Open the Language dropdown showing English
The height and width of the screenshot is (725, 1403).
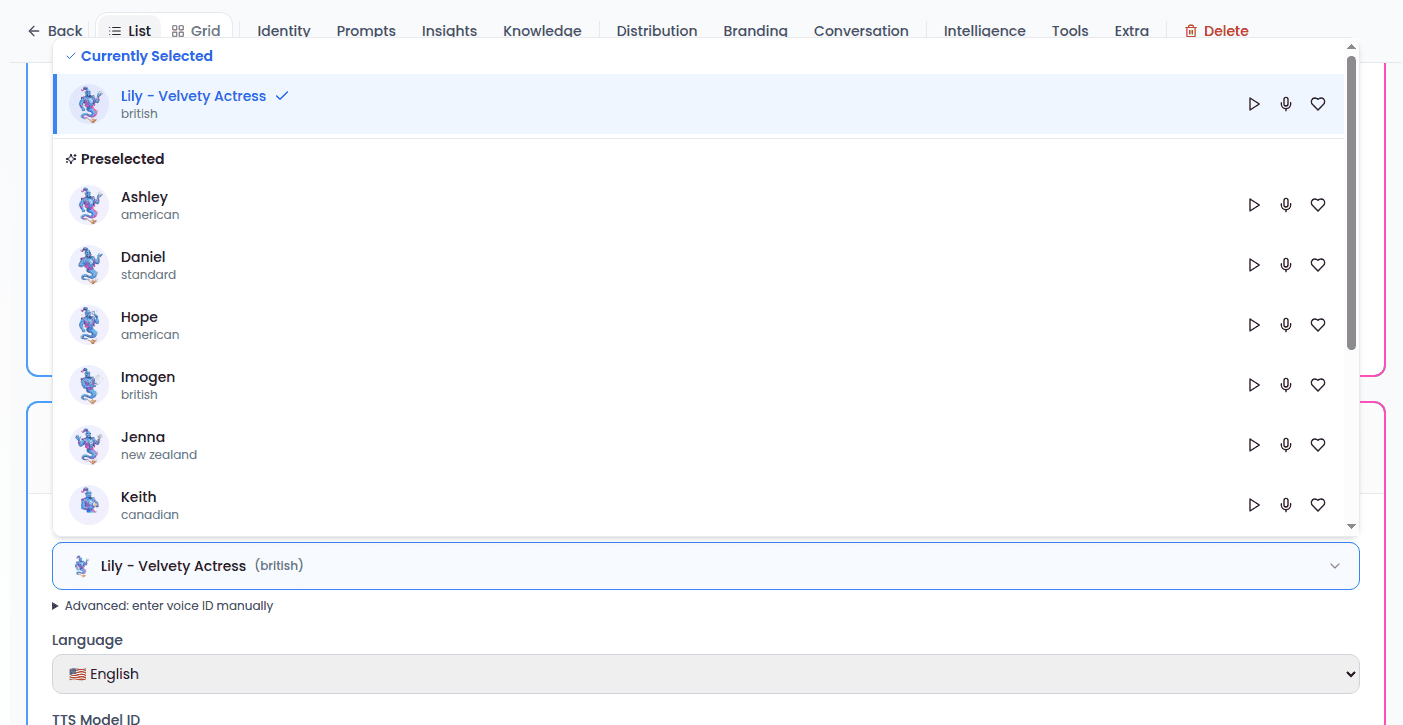point(706,674)
